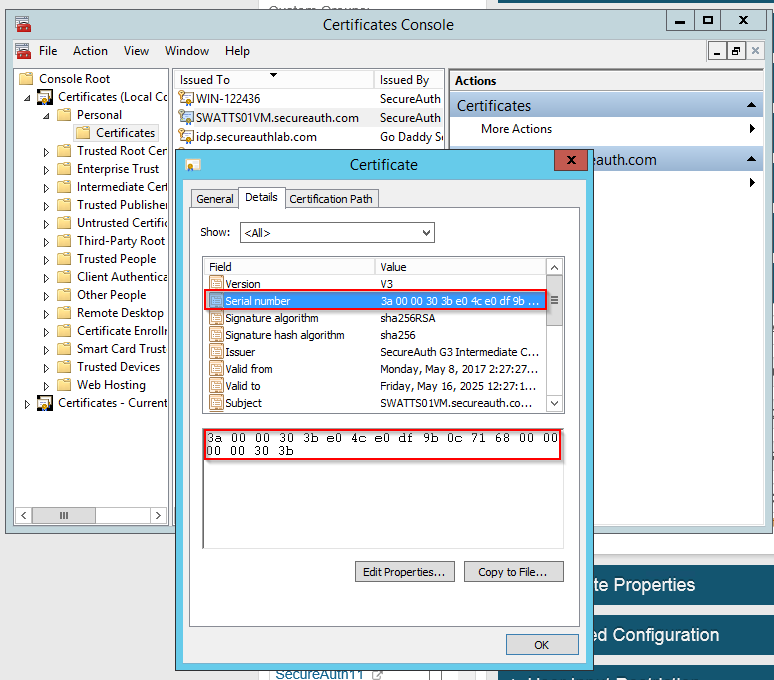774x680 pixels.
Task: Click the SWATTS01VM.secureauth.com certificate icon
Action: [x=186, y=117]
